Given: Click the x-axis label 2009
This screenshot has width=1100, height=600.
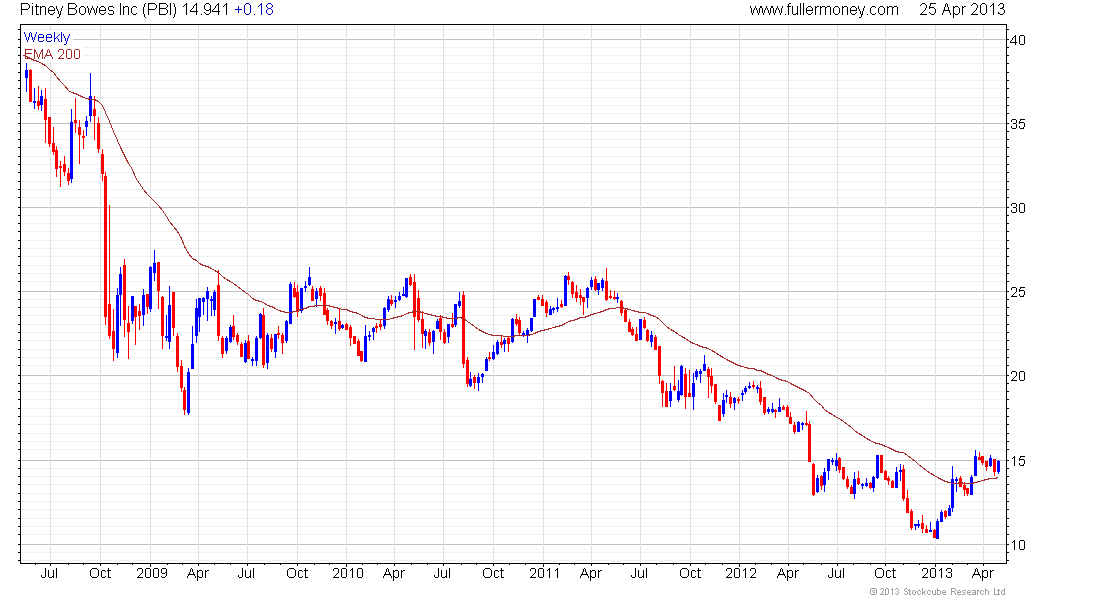Looking at the screenshot, I should [152, 573].
